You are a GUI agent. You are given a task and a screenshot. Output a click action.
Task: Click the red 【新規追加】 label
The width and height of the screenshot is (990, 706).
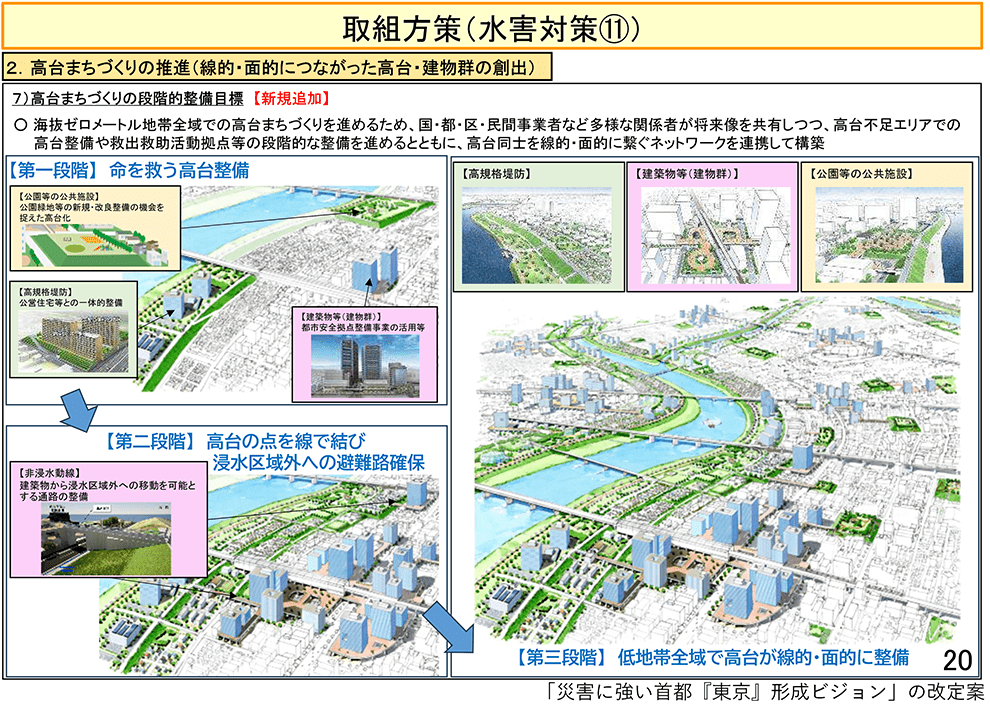(x=290, y=99)
